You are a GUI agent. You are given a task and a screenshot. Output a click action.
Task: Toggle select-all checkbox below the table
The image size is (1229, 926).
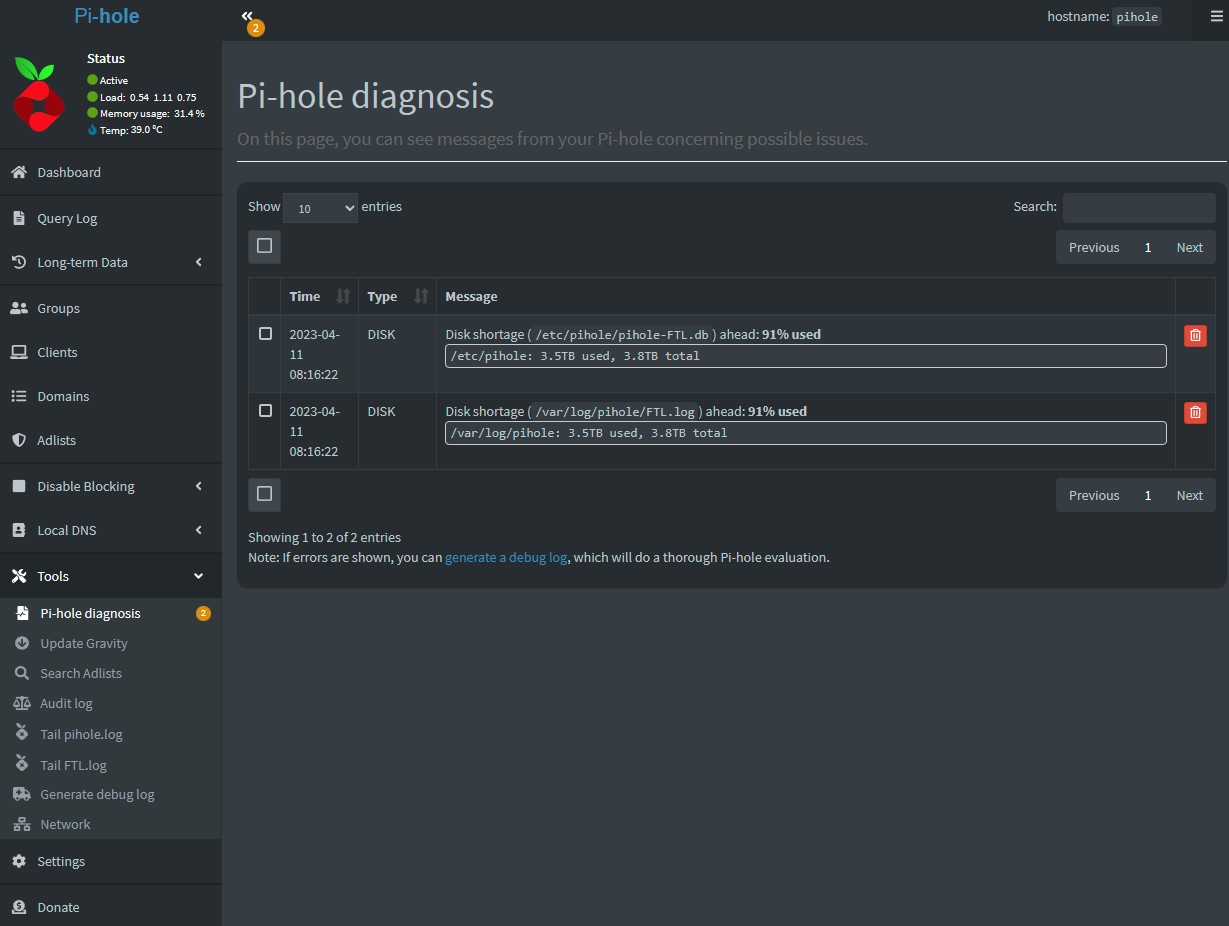[264, 494]
